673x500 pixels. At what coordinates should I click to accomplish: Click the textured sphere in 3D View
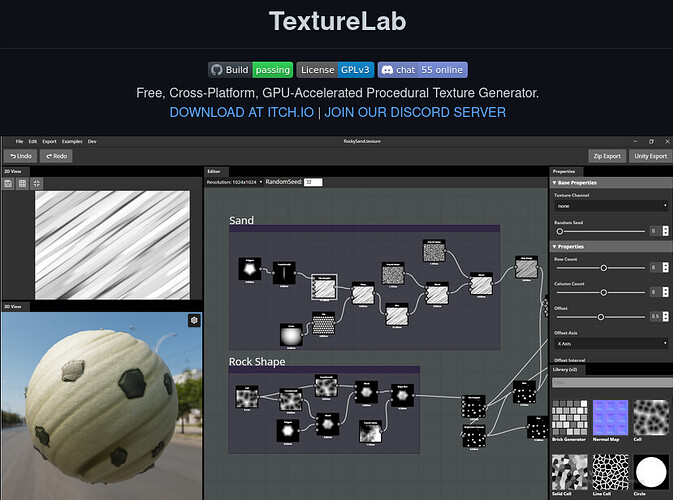(102, 406)
